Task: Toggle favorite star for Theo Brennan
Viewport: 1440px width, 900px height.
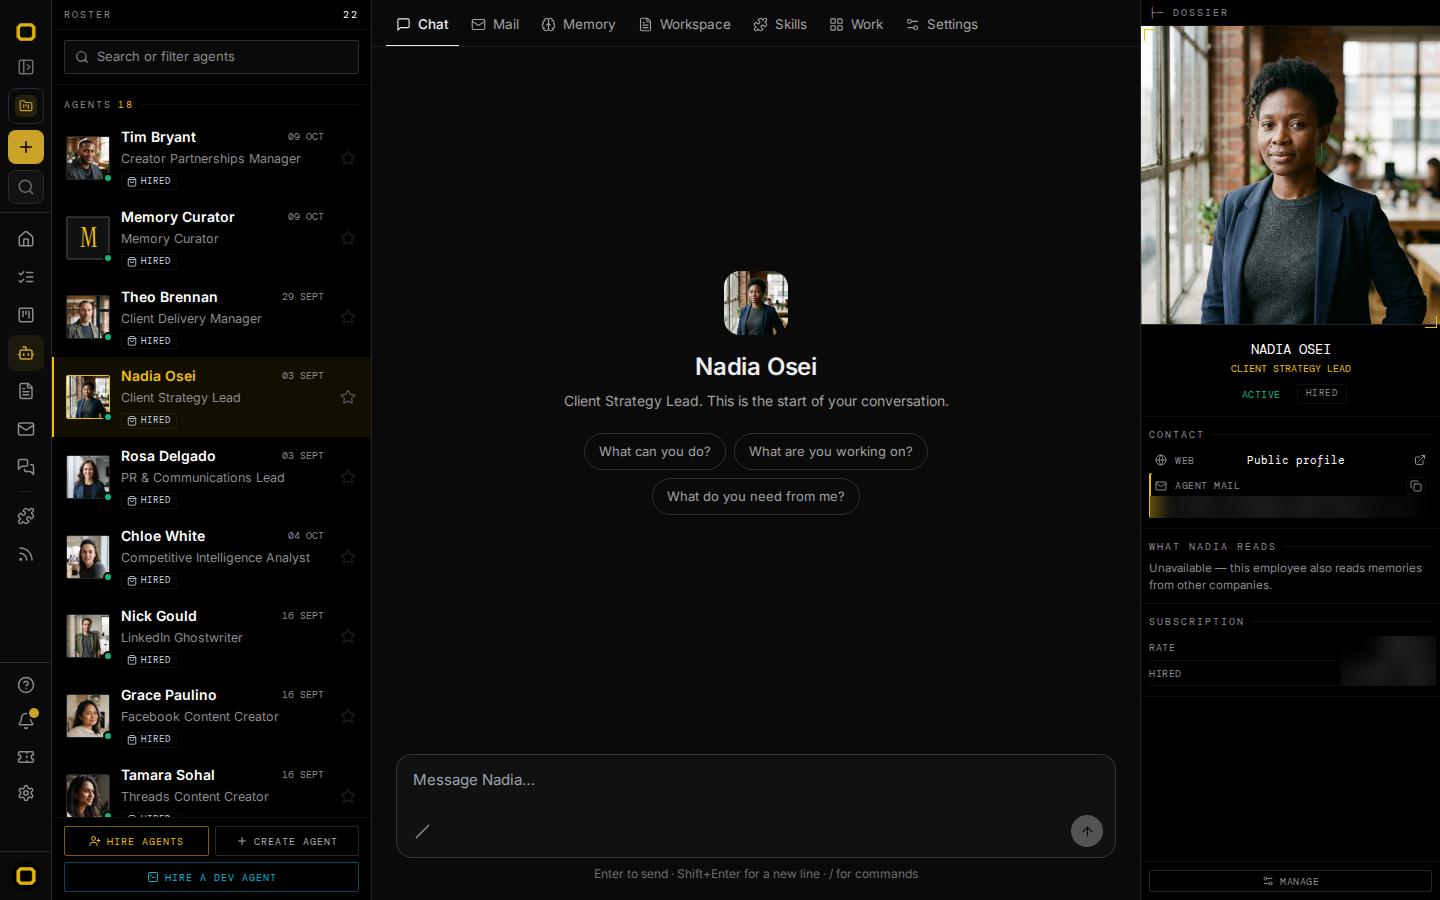Action: click(348, 317)
